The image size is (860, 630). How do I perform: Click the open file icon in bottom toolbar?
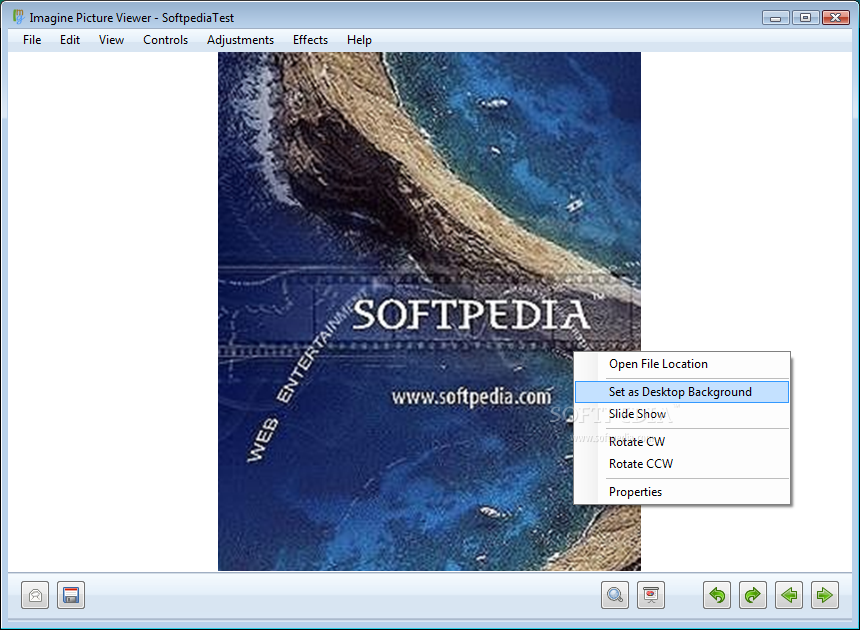point(35,595)
